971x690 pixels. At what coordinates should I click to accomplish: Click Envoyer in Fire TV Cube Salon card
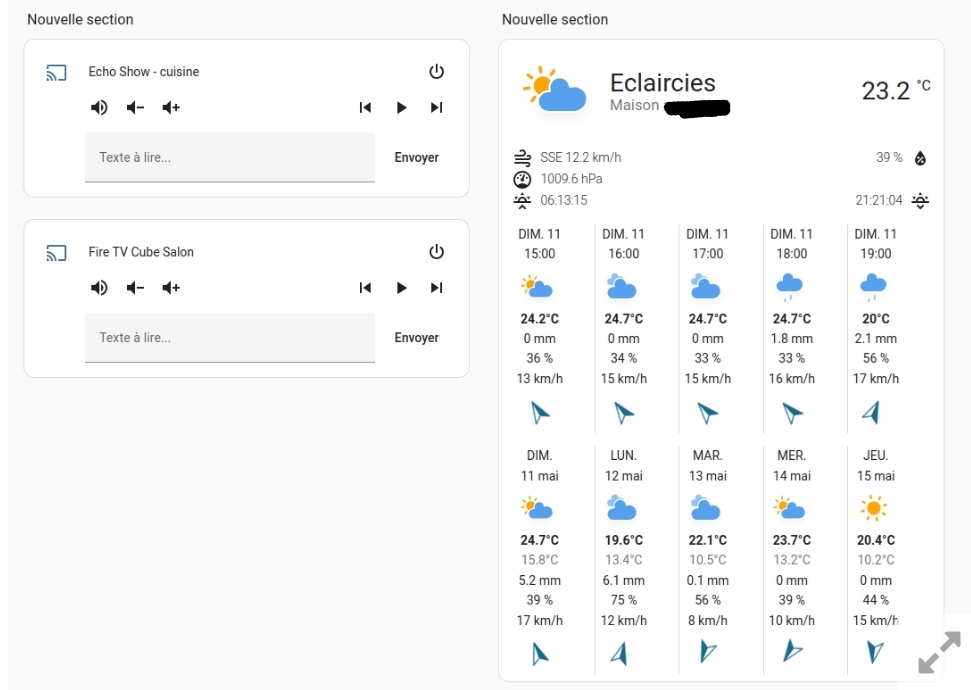tap(417, 338)
